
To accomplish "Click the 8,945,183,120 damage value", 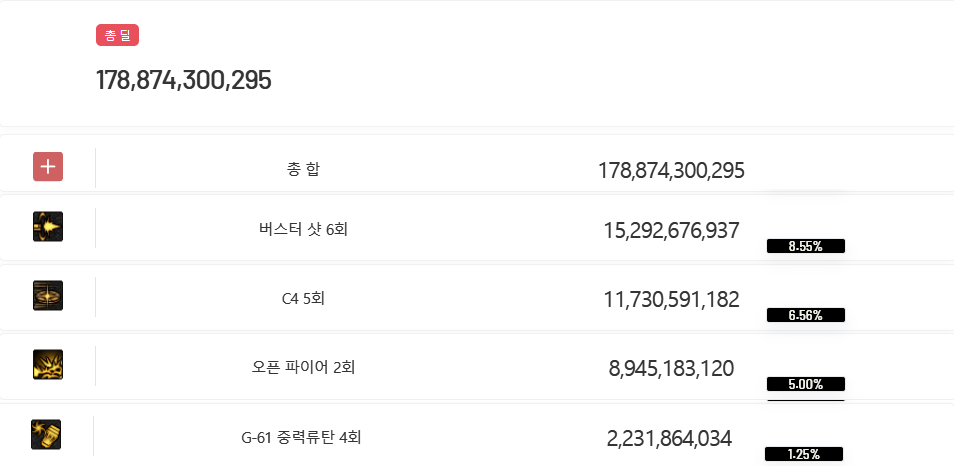I will (x=672, y=369).
